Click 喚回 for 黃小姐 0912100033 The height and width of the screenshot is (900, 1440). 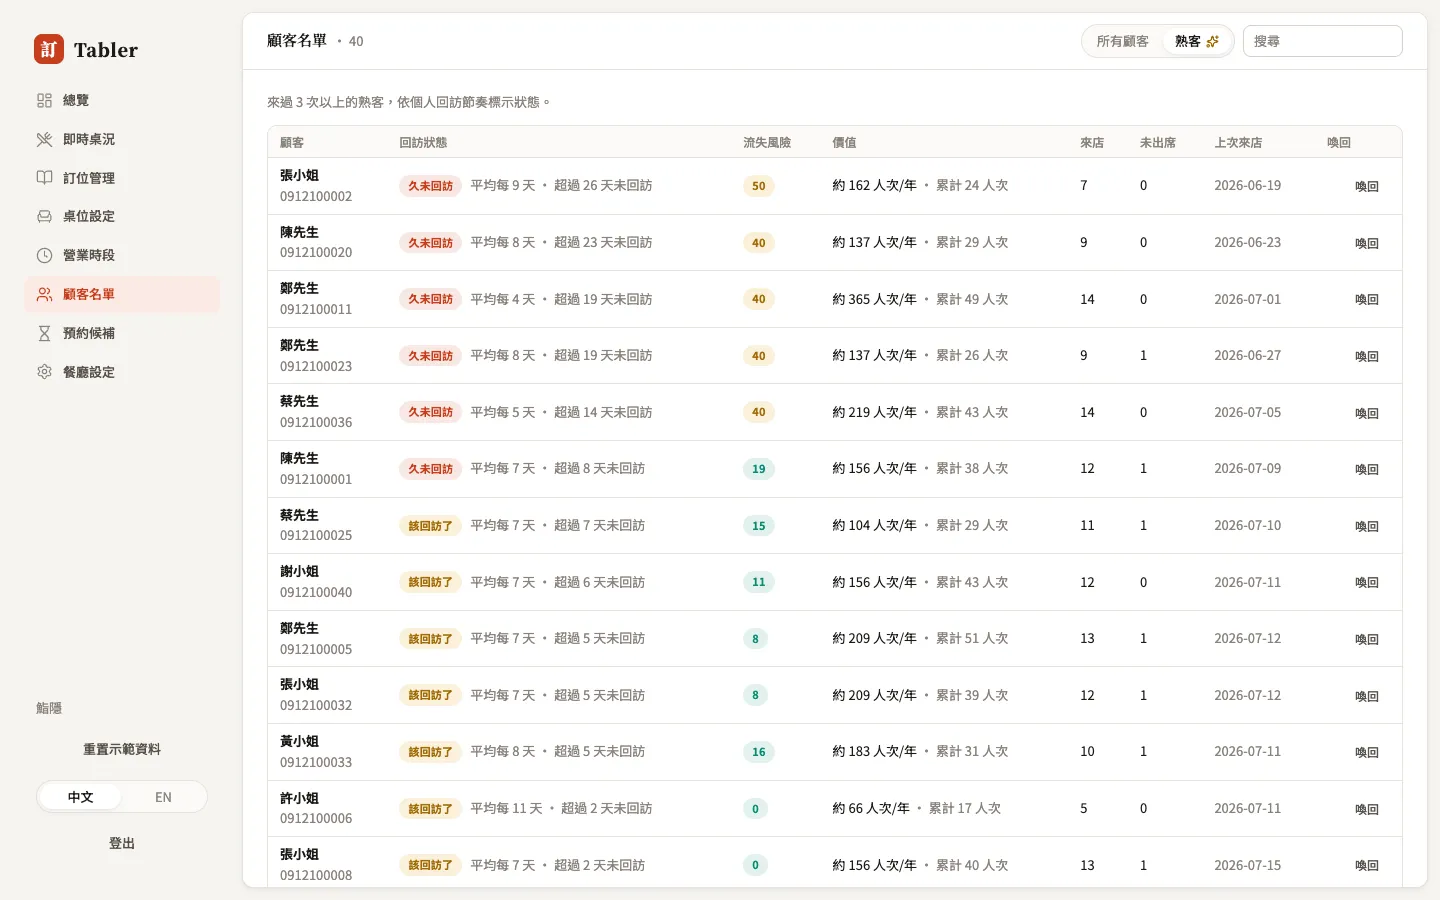tap(1366, 752)
